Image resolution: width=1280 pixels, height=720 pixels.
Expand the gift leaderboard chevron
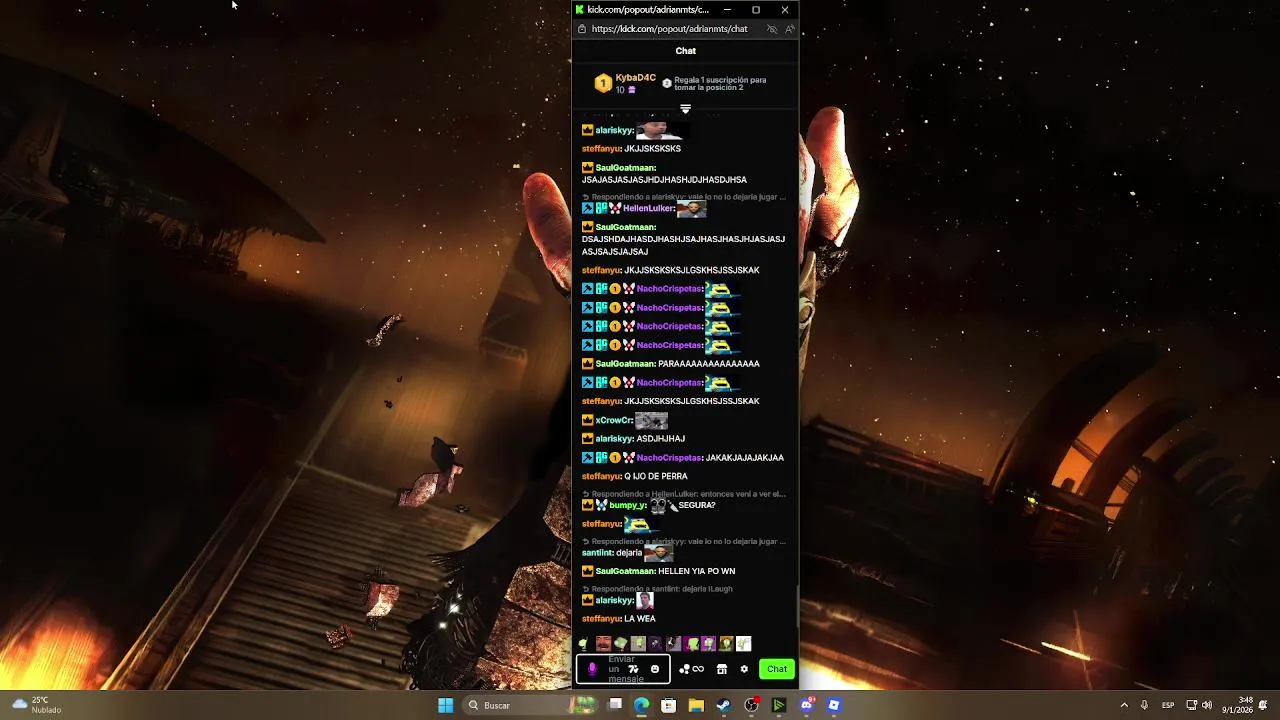685,108
